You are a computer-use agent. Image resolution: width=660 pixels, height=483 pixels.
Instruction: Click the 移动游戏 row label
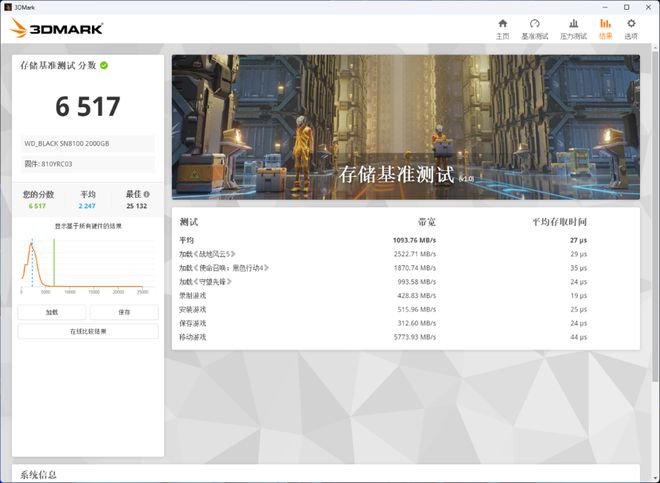point(192,337)
